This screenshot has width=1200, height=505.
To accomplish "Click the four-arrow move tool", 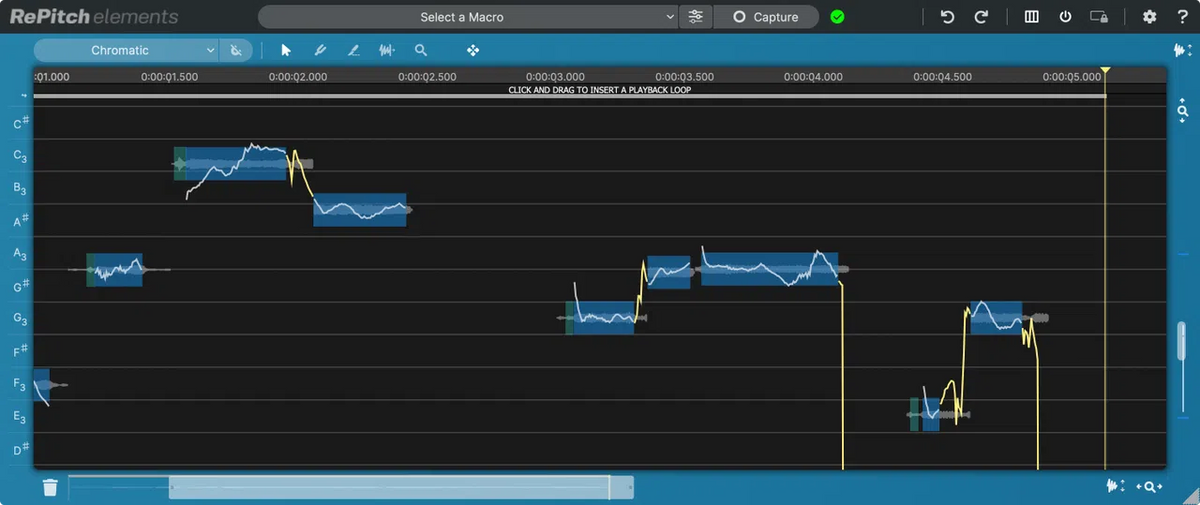I will click(473, 50).
